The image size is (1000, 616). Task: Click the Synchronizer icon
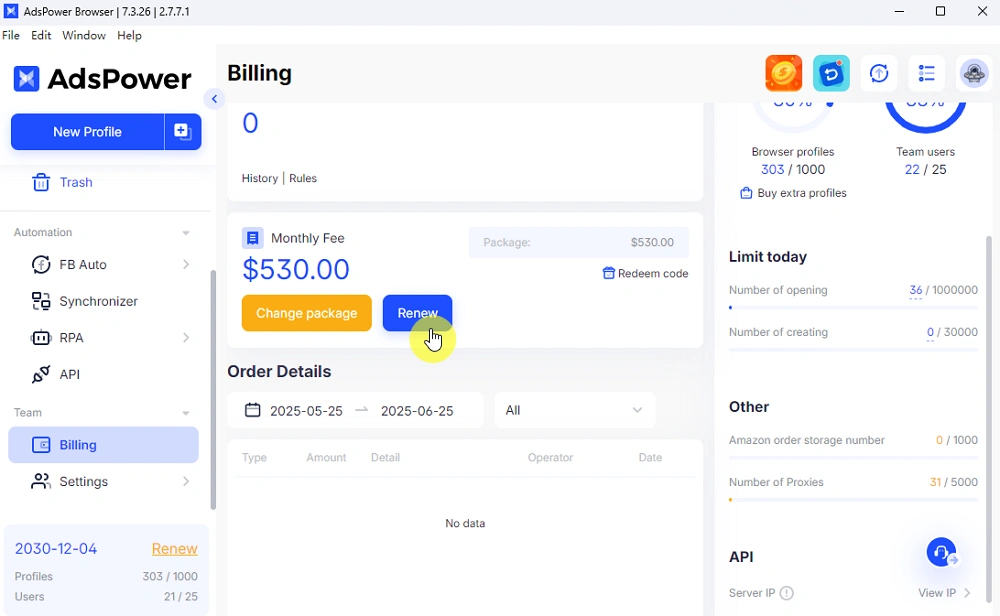pyautogui.click(x=41, y=301)
